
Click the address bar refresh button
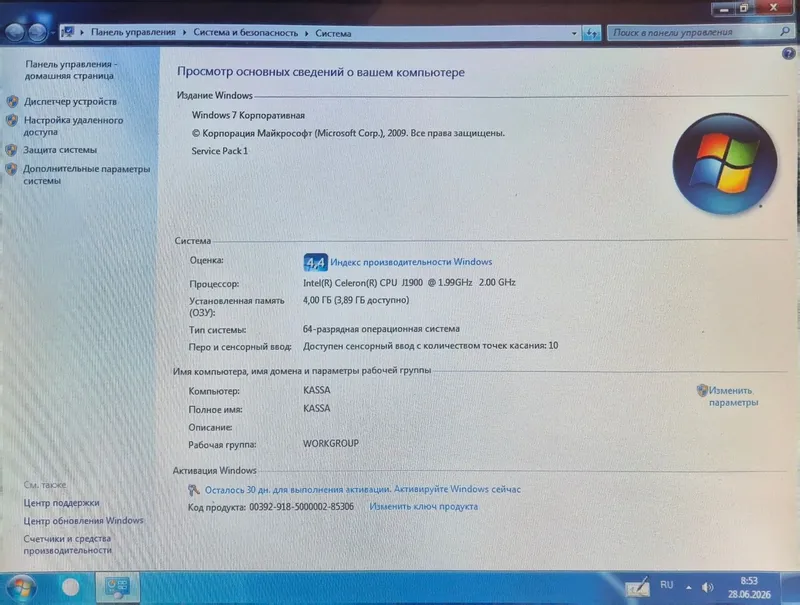pos(591,34)
